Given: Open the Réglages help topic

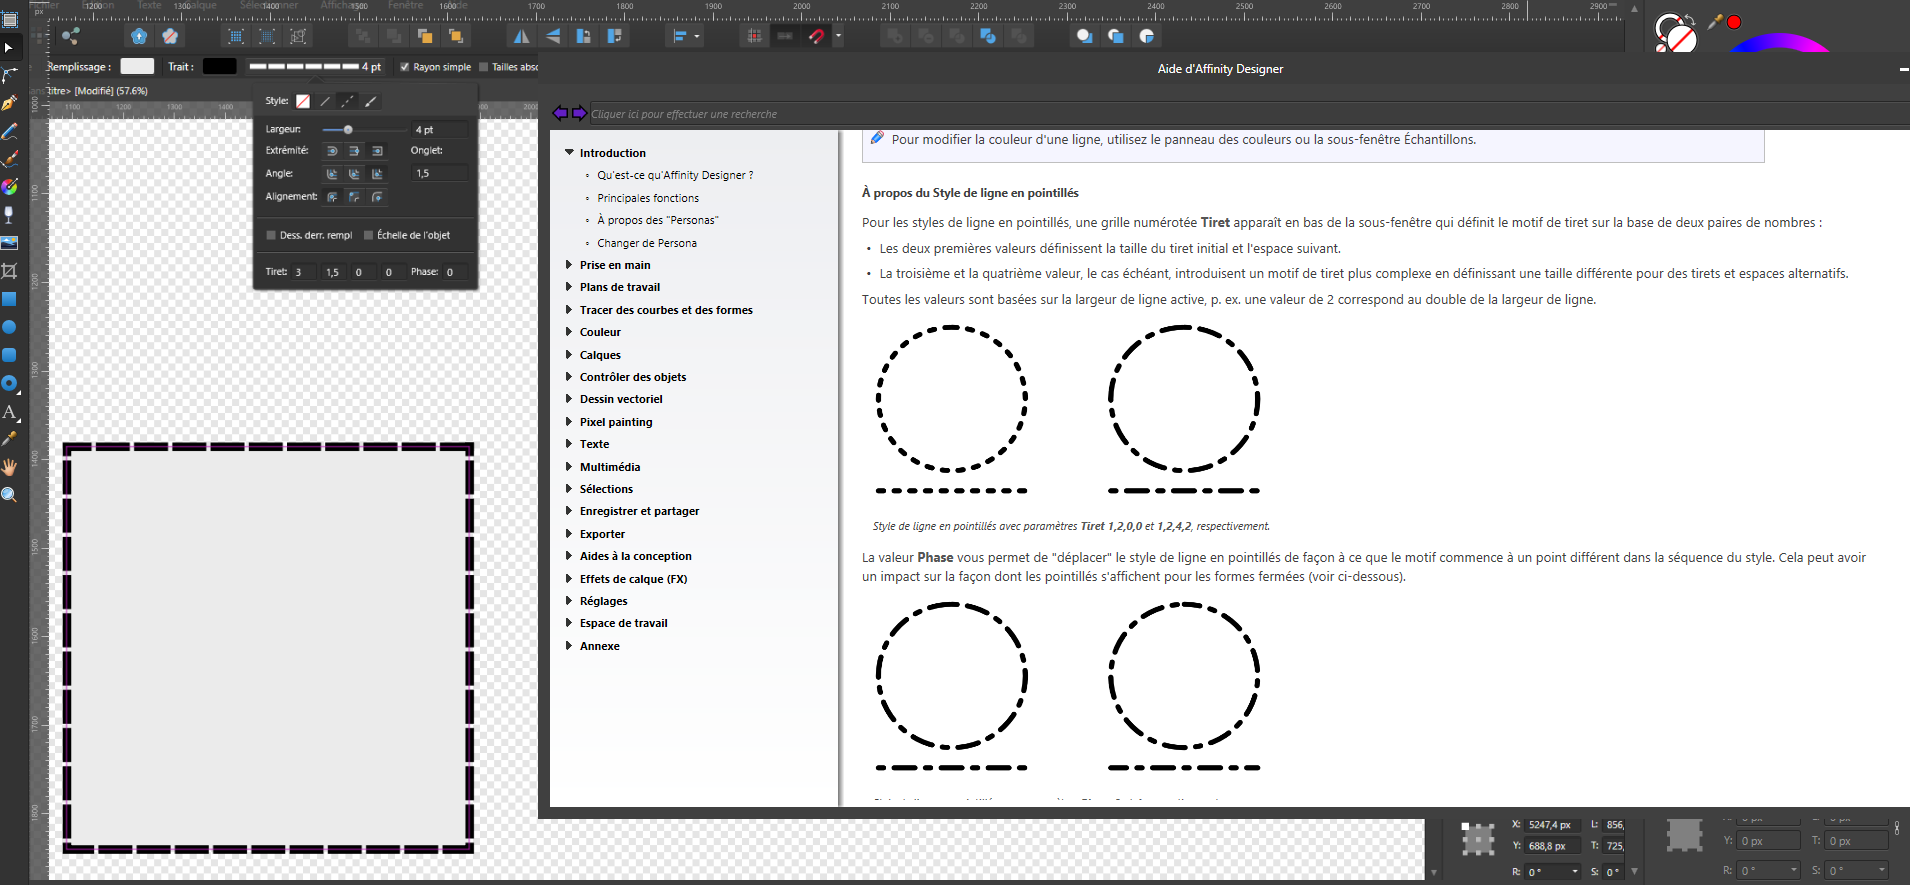Looking at the screenshot, I should click(x=603, y=601).
